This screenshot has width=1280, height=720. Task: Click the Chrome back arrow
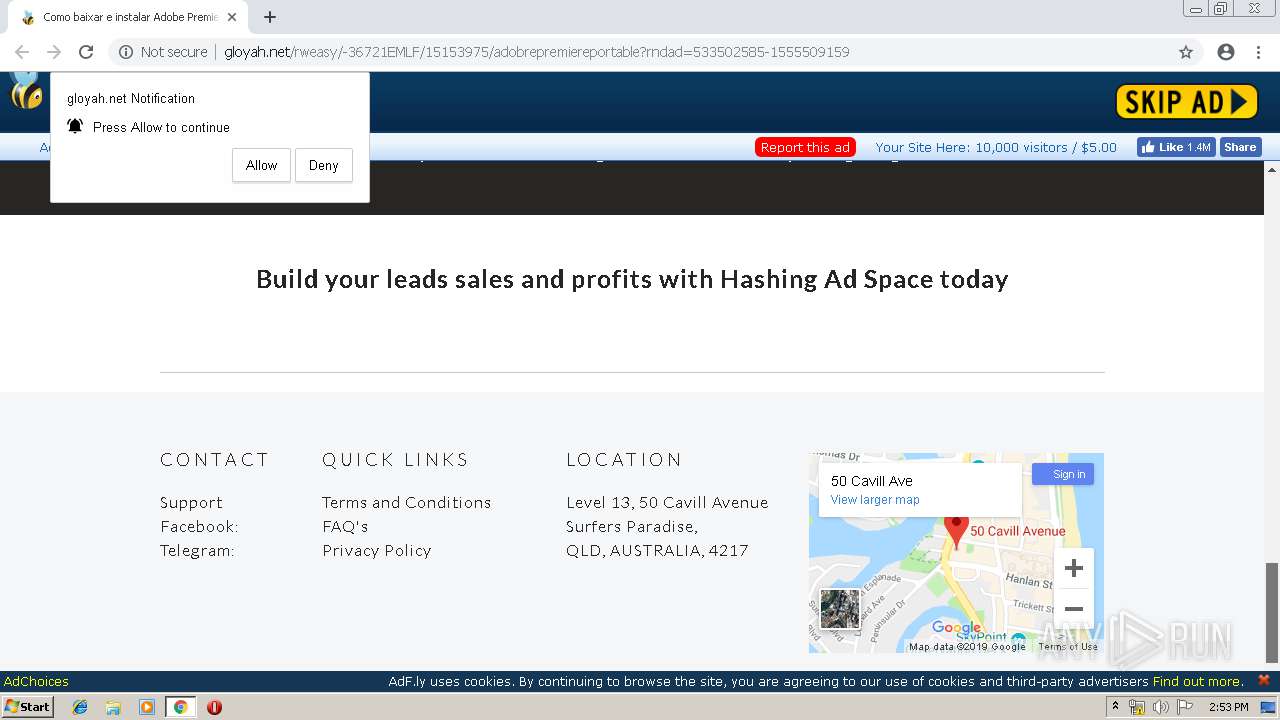tap(22, 52)
